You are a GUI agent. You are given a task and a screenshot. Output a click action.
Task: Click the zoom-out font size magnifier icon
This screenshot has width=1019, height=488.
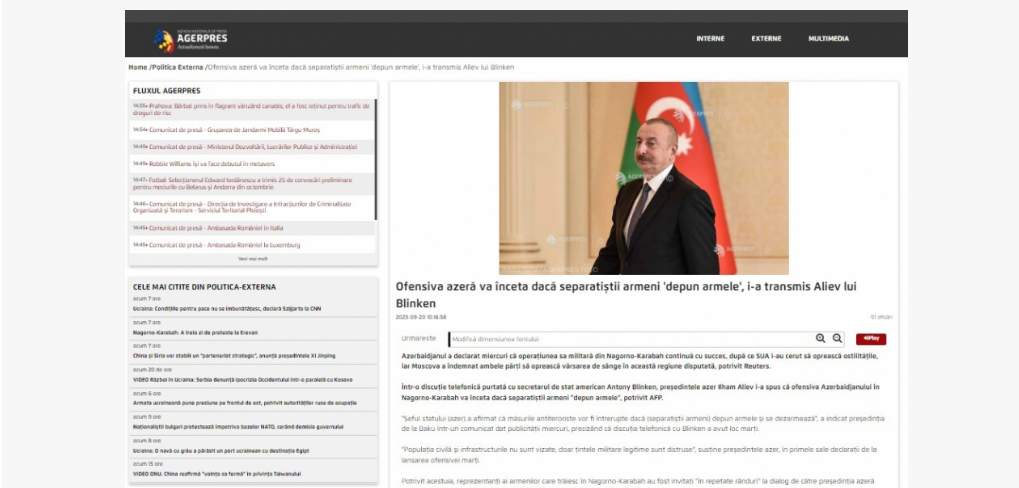pos(838,339)
